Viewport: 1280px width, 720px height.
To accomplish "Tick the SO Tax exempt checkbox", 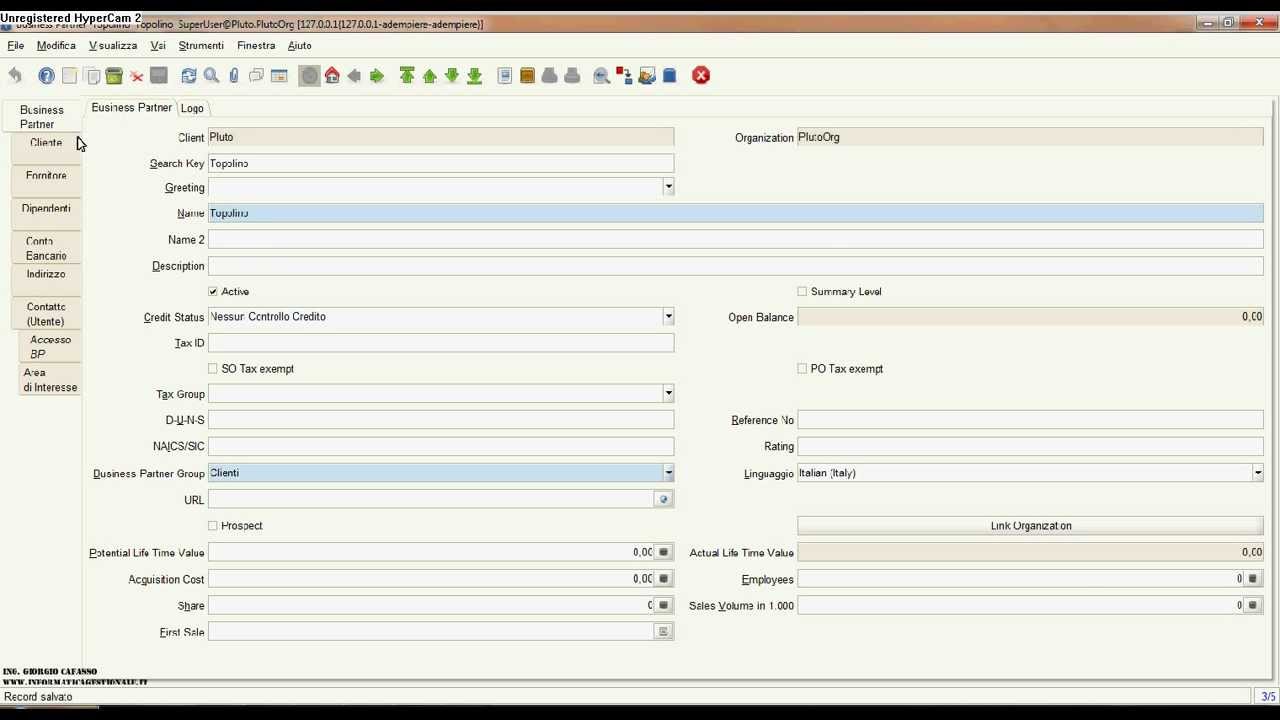I will pos(213,368).
